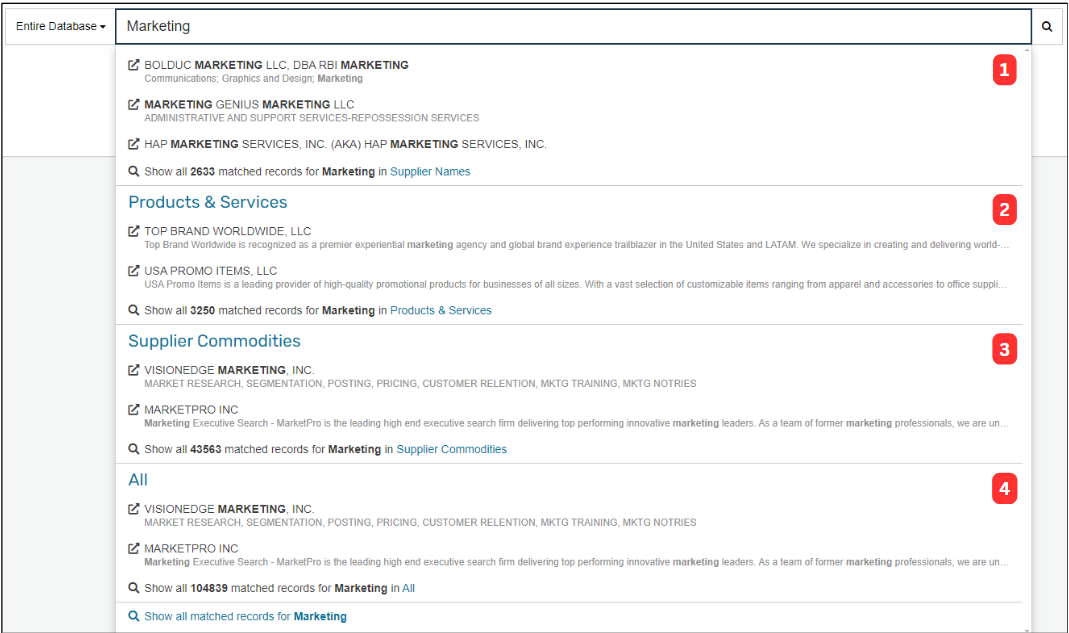1069x633 pixels.
Task: Open VISIONEDGE MARKETING, INC. under All section
Action: pos(229,509)
